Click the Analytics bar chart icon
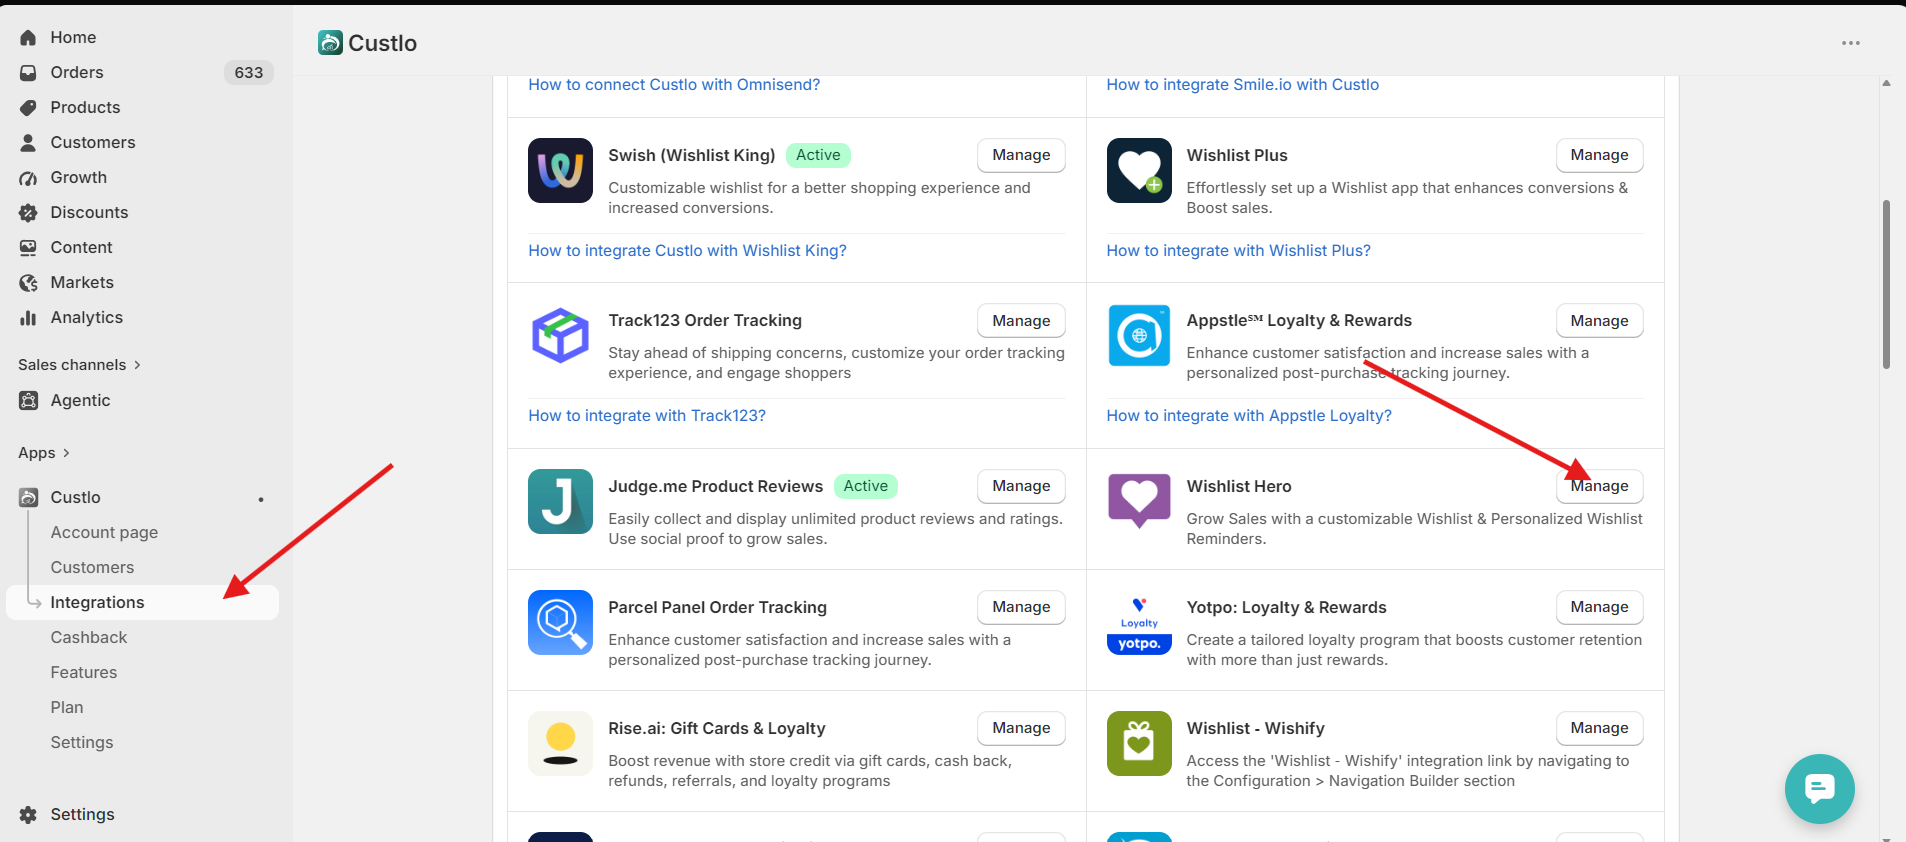 [x=28, y=317]
